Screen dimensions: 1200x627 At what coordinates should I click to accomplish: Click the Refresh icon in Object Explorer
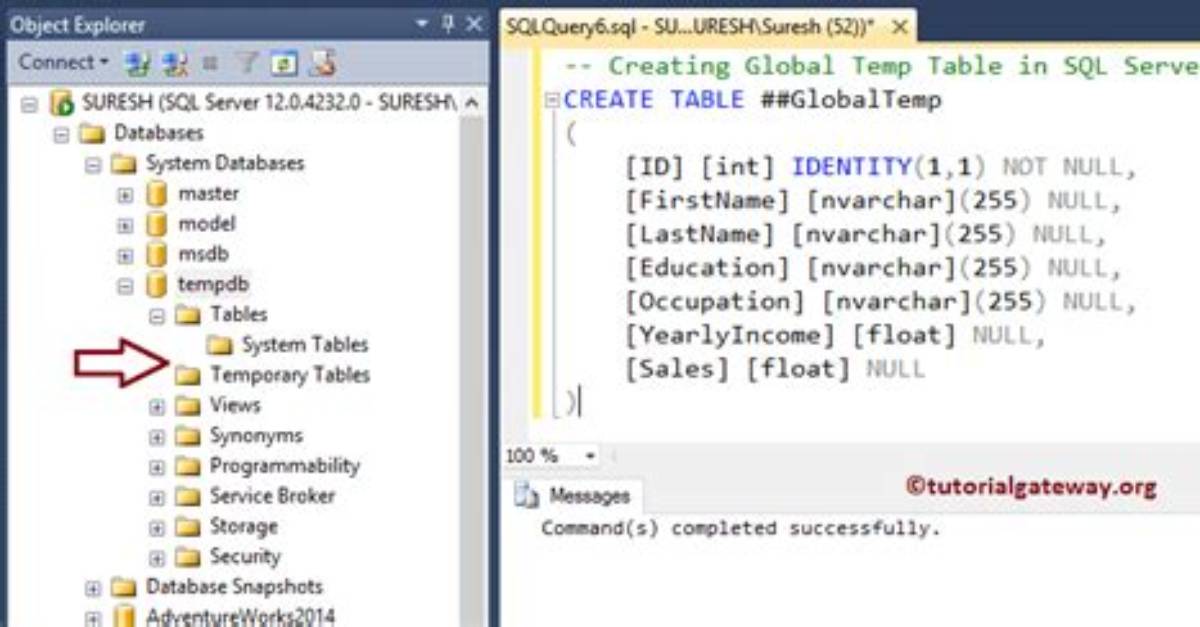coord(285,63)
